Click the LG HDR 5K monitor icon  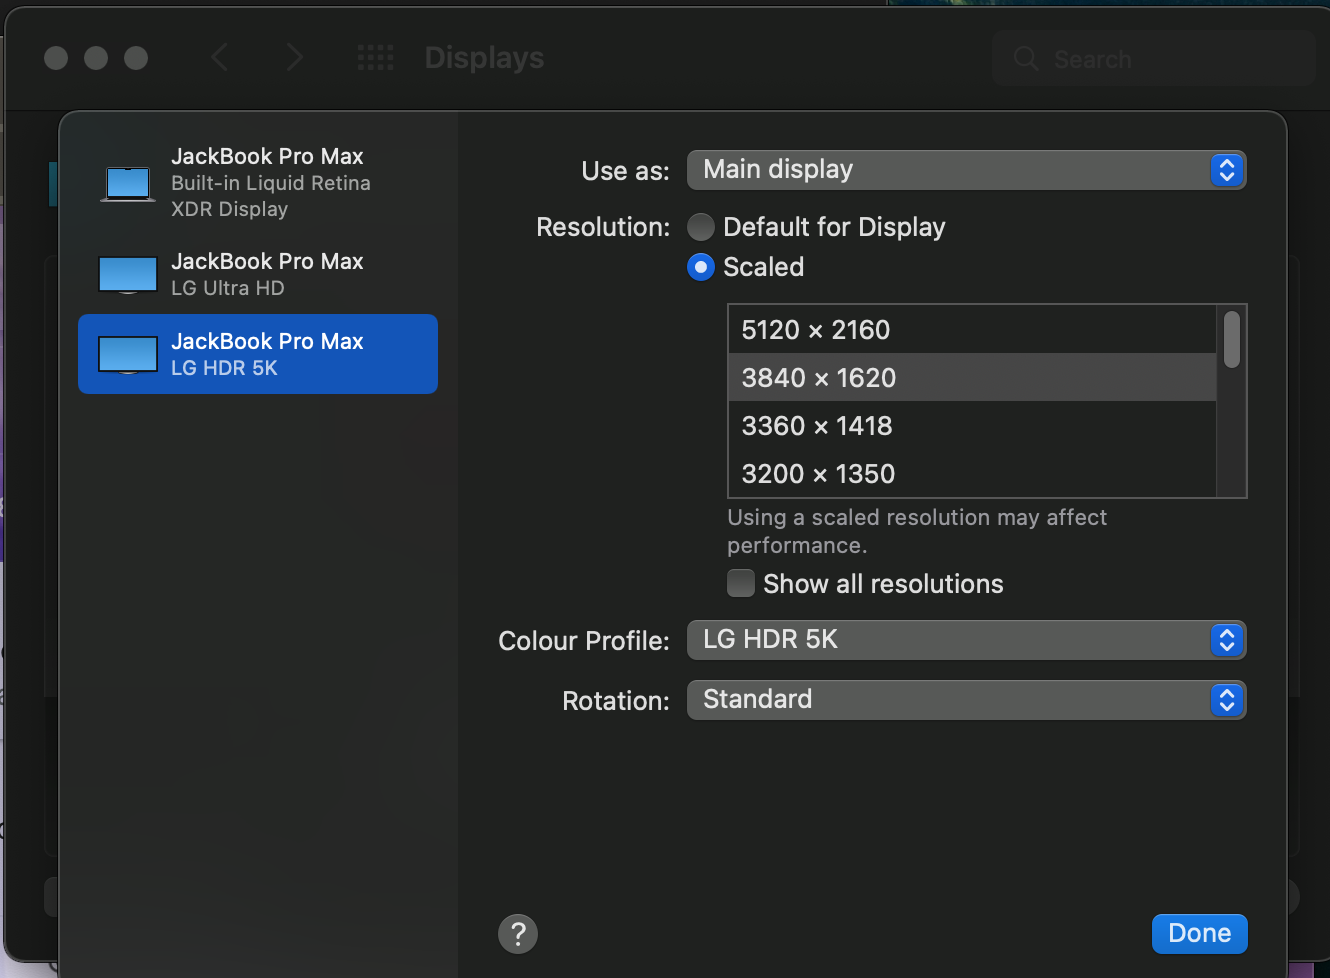[x=128, y=355]
